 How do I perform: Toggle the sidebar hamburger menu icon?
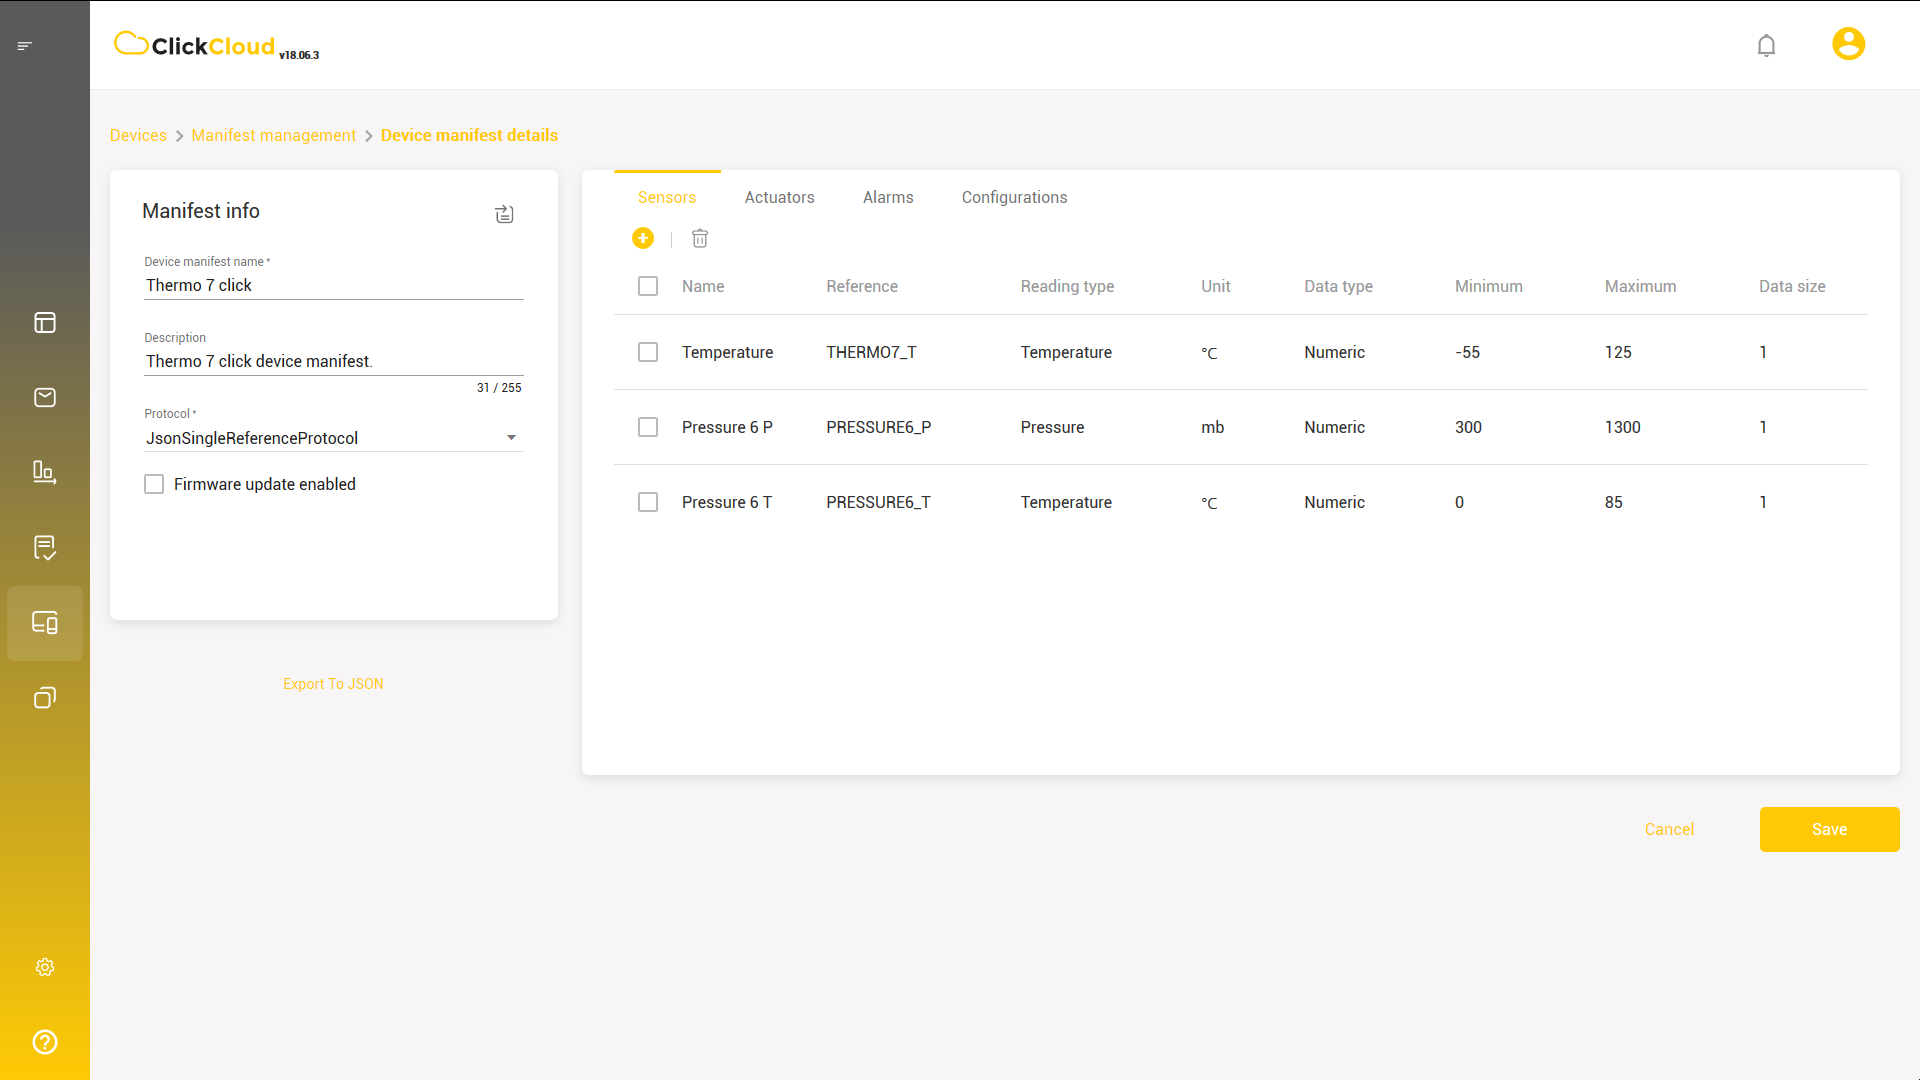[25, 46]
